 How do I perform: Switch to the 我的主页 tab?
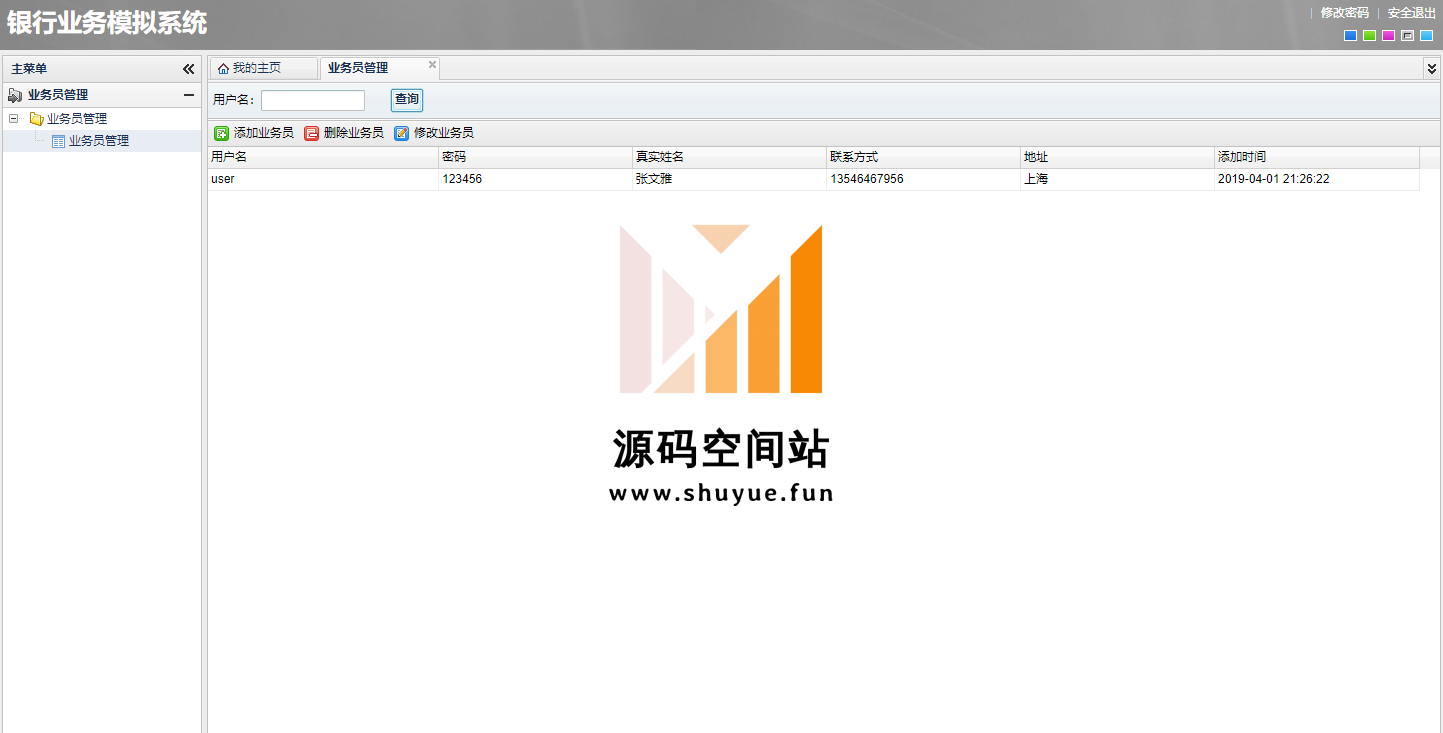[x=262, y=68]
